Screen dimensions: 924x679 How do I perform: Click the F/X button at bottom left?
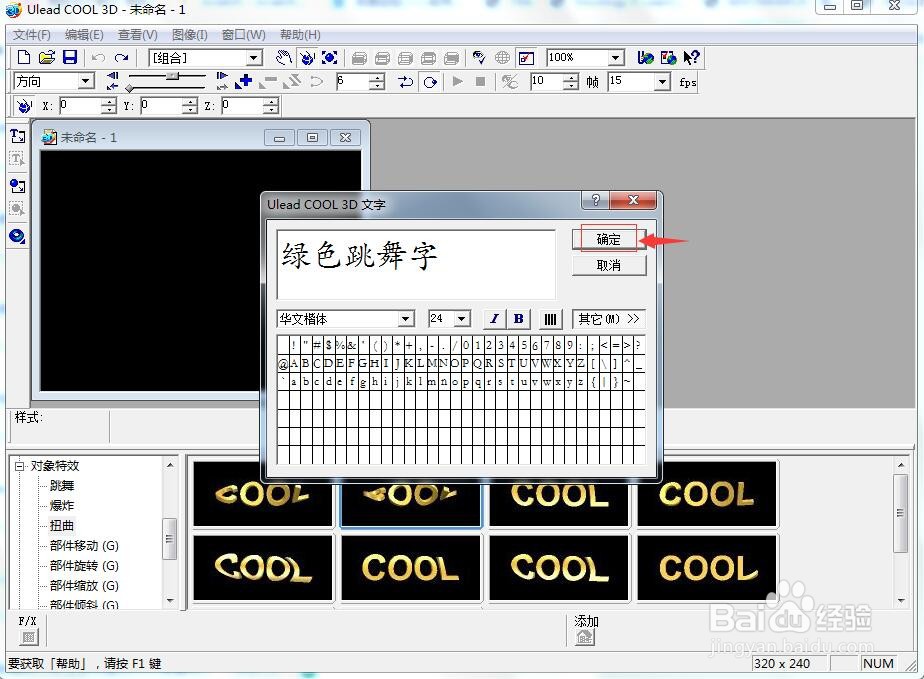pyautogui.click(x=27, y=637)
